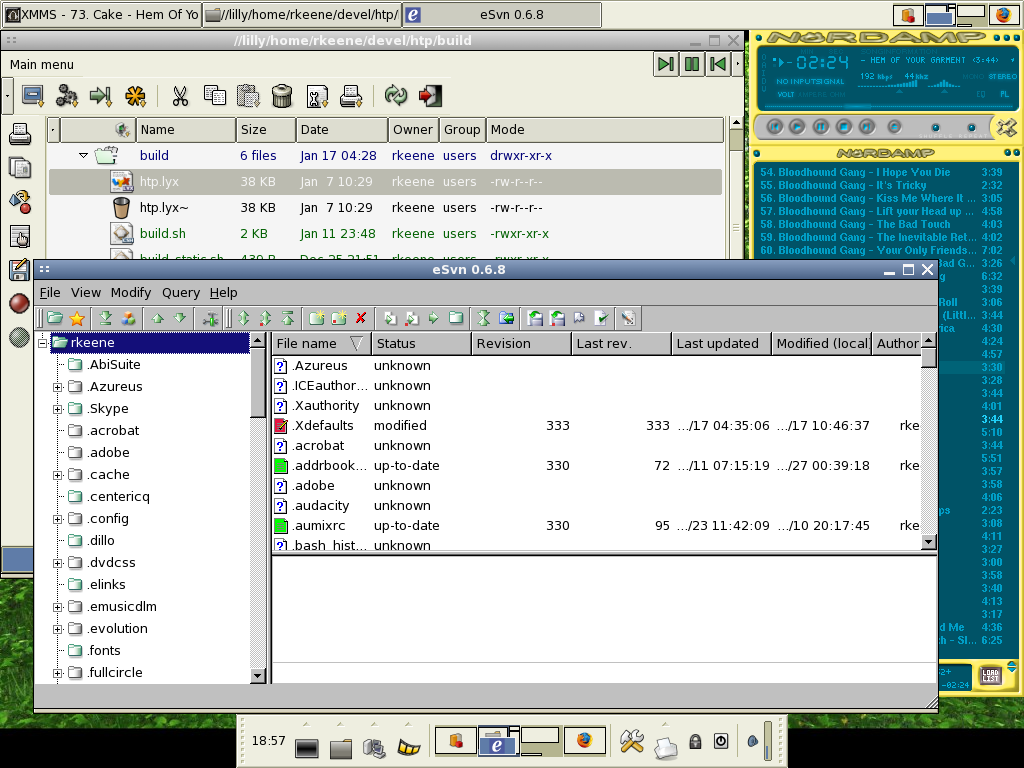Open workspace folder icon in eSvn toolbar
The image size is (1024, 768).
[56, 318]
